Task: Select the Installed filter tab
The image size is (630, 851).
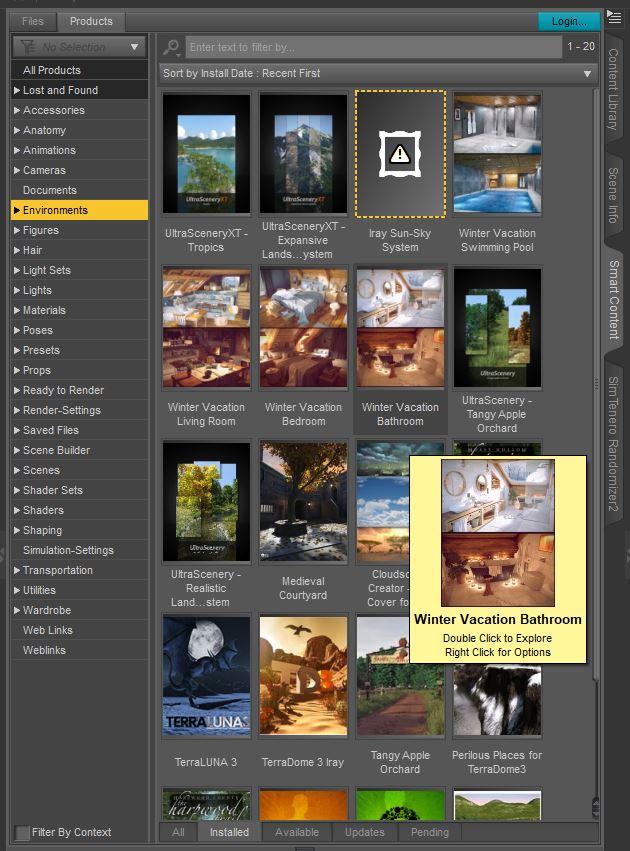Action: [x=229, y=832]
